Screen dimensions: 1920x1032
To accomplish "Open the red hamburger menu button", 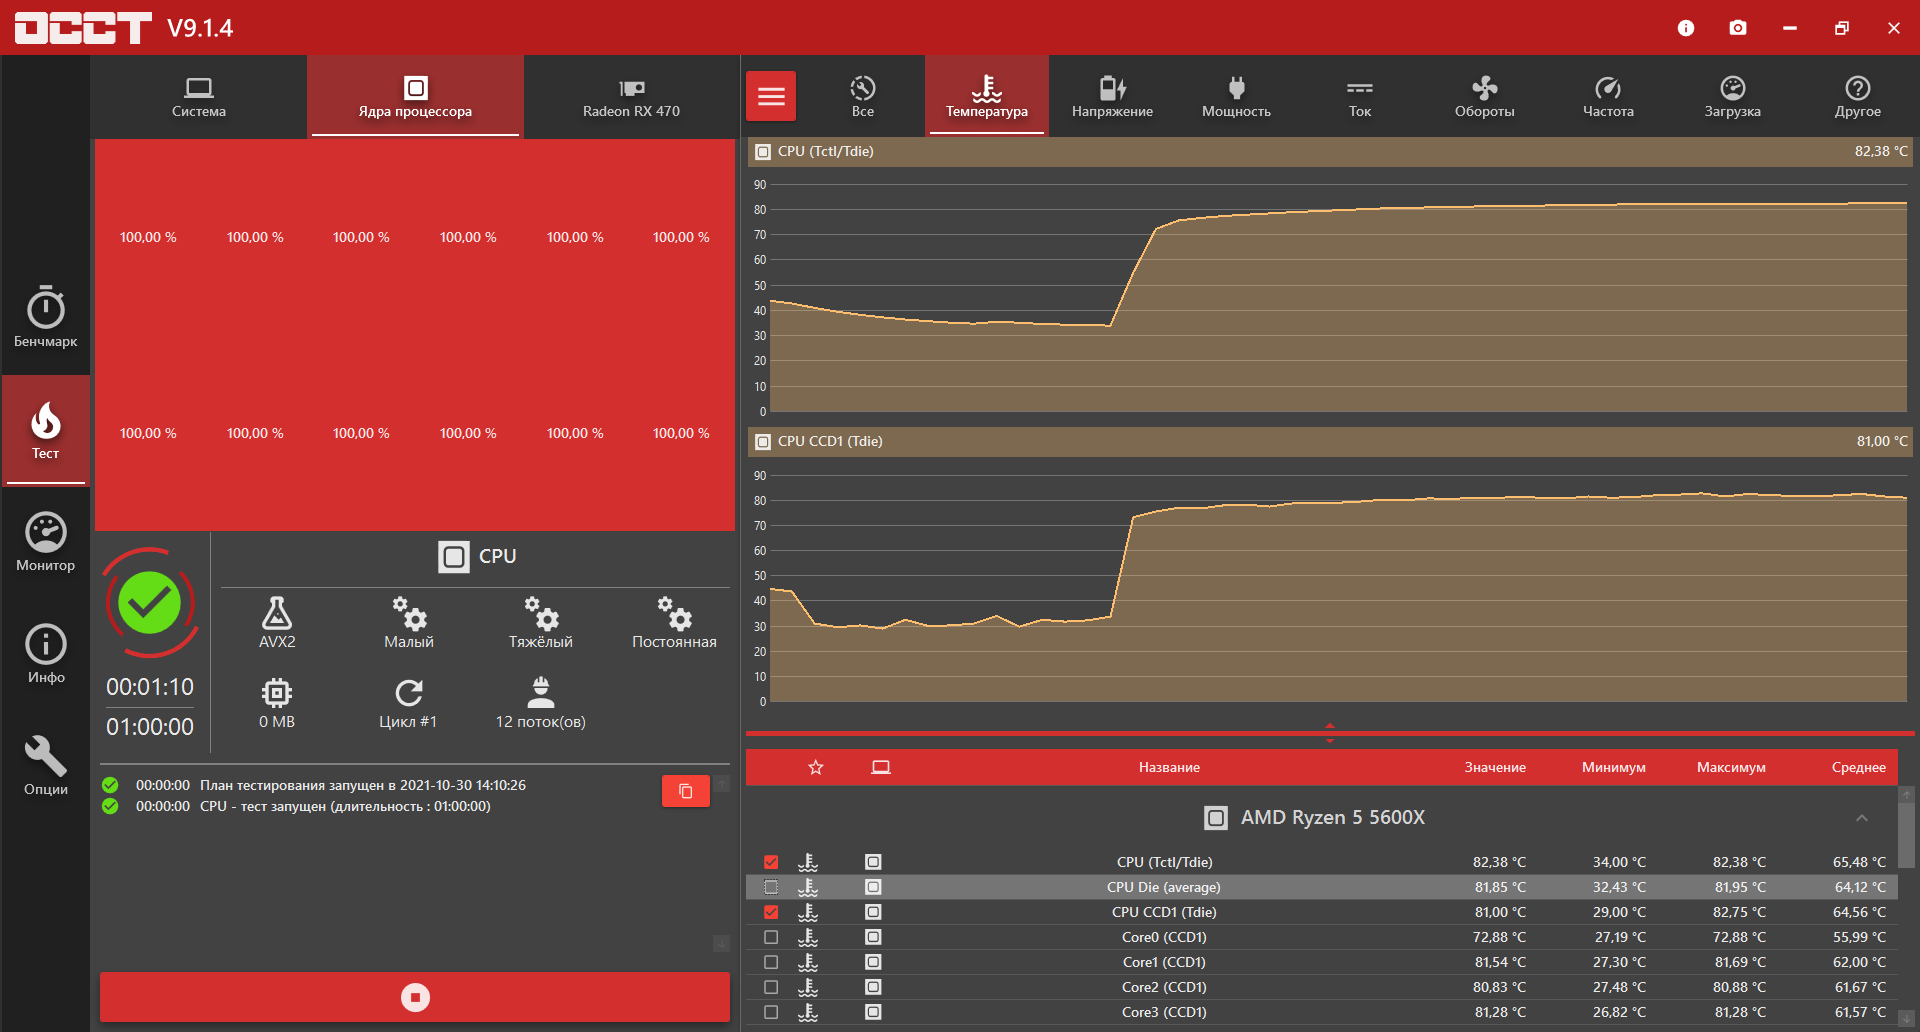I will (771, 96).
